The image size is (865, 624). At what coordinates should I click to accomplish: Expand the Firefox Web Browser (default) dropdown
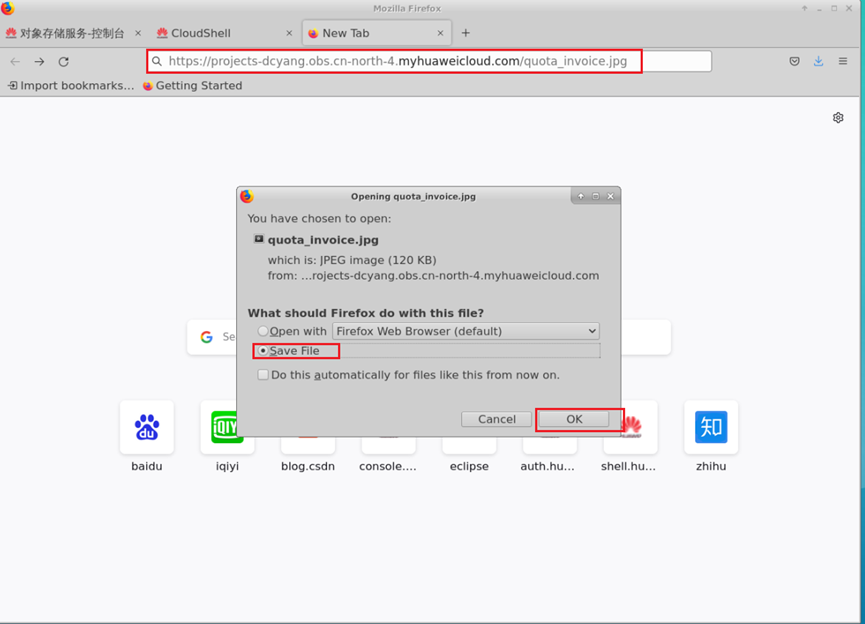(466, 331)
